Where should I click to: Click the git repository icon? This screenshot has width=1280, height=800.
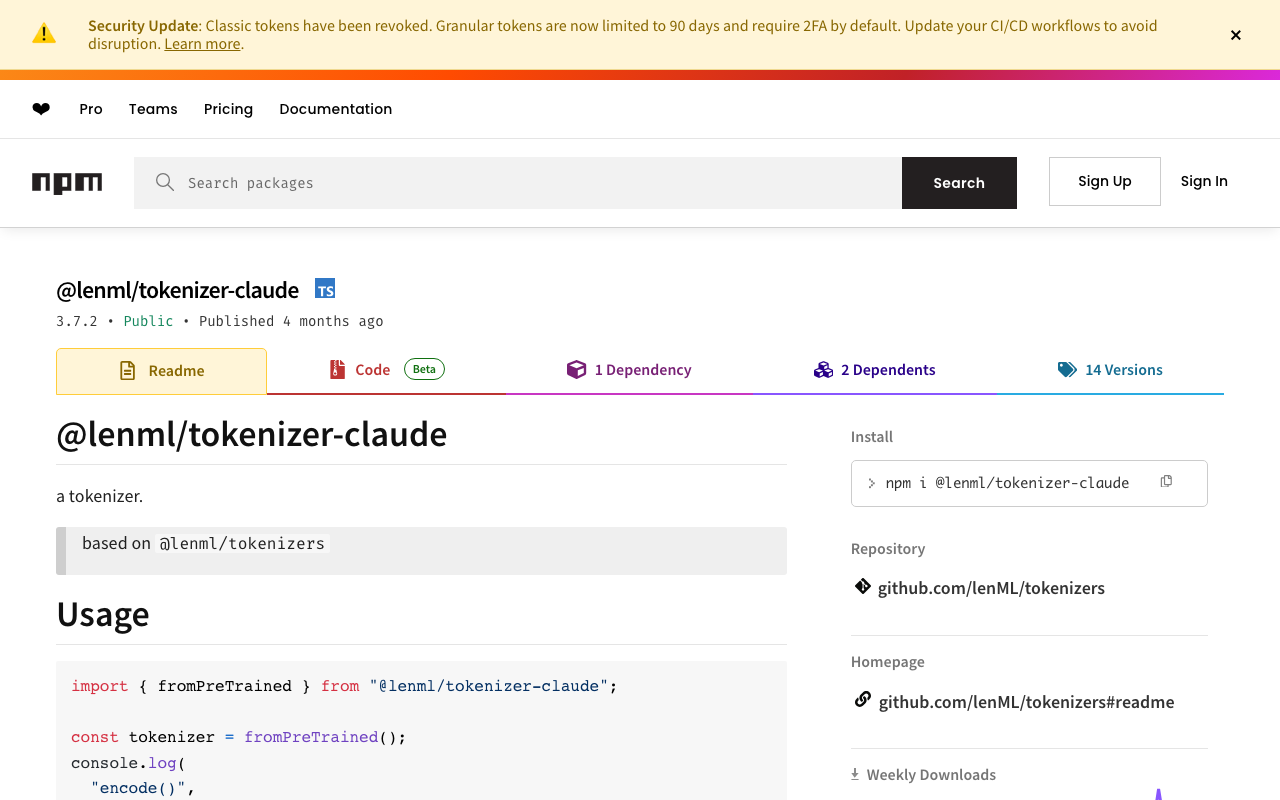click(x=862, y=587)
